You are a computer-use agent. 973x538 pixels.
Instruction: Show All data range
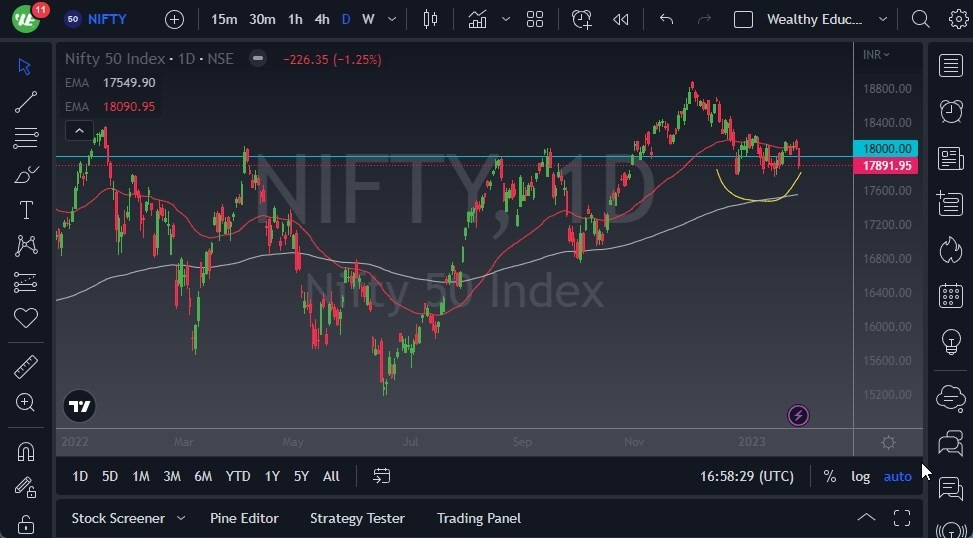[331, 477]
